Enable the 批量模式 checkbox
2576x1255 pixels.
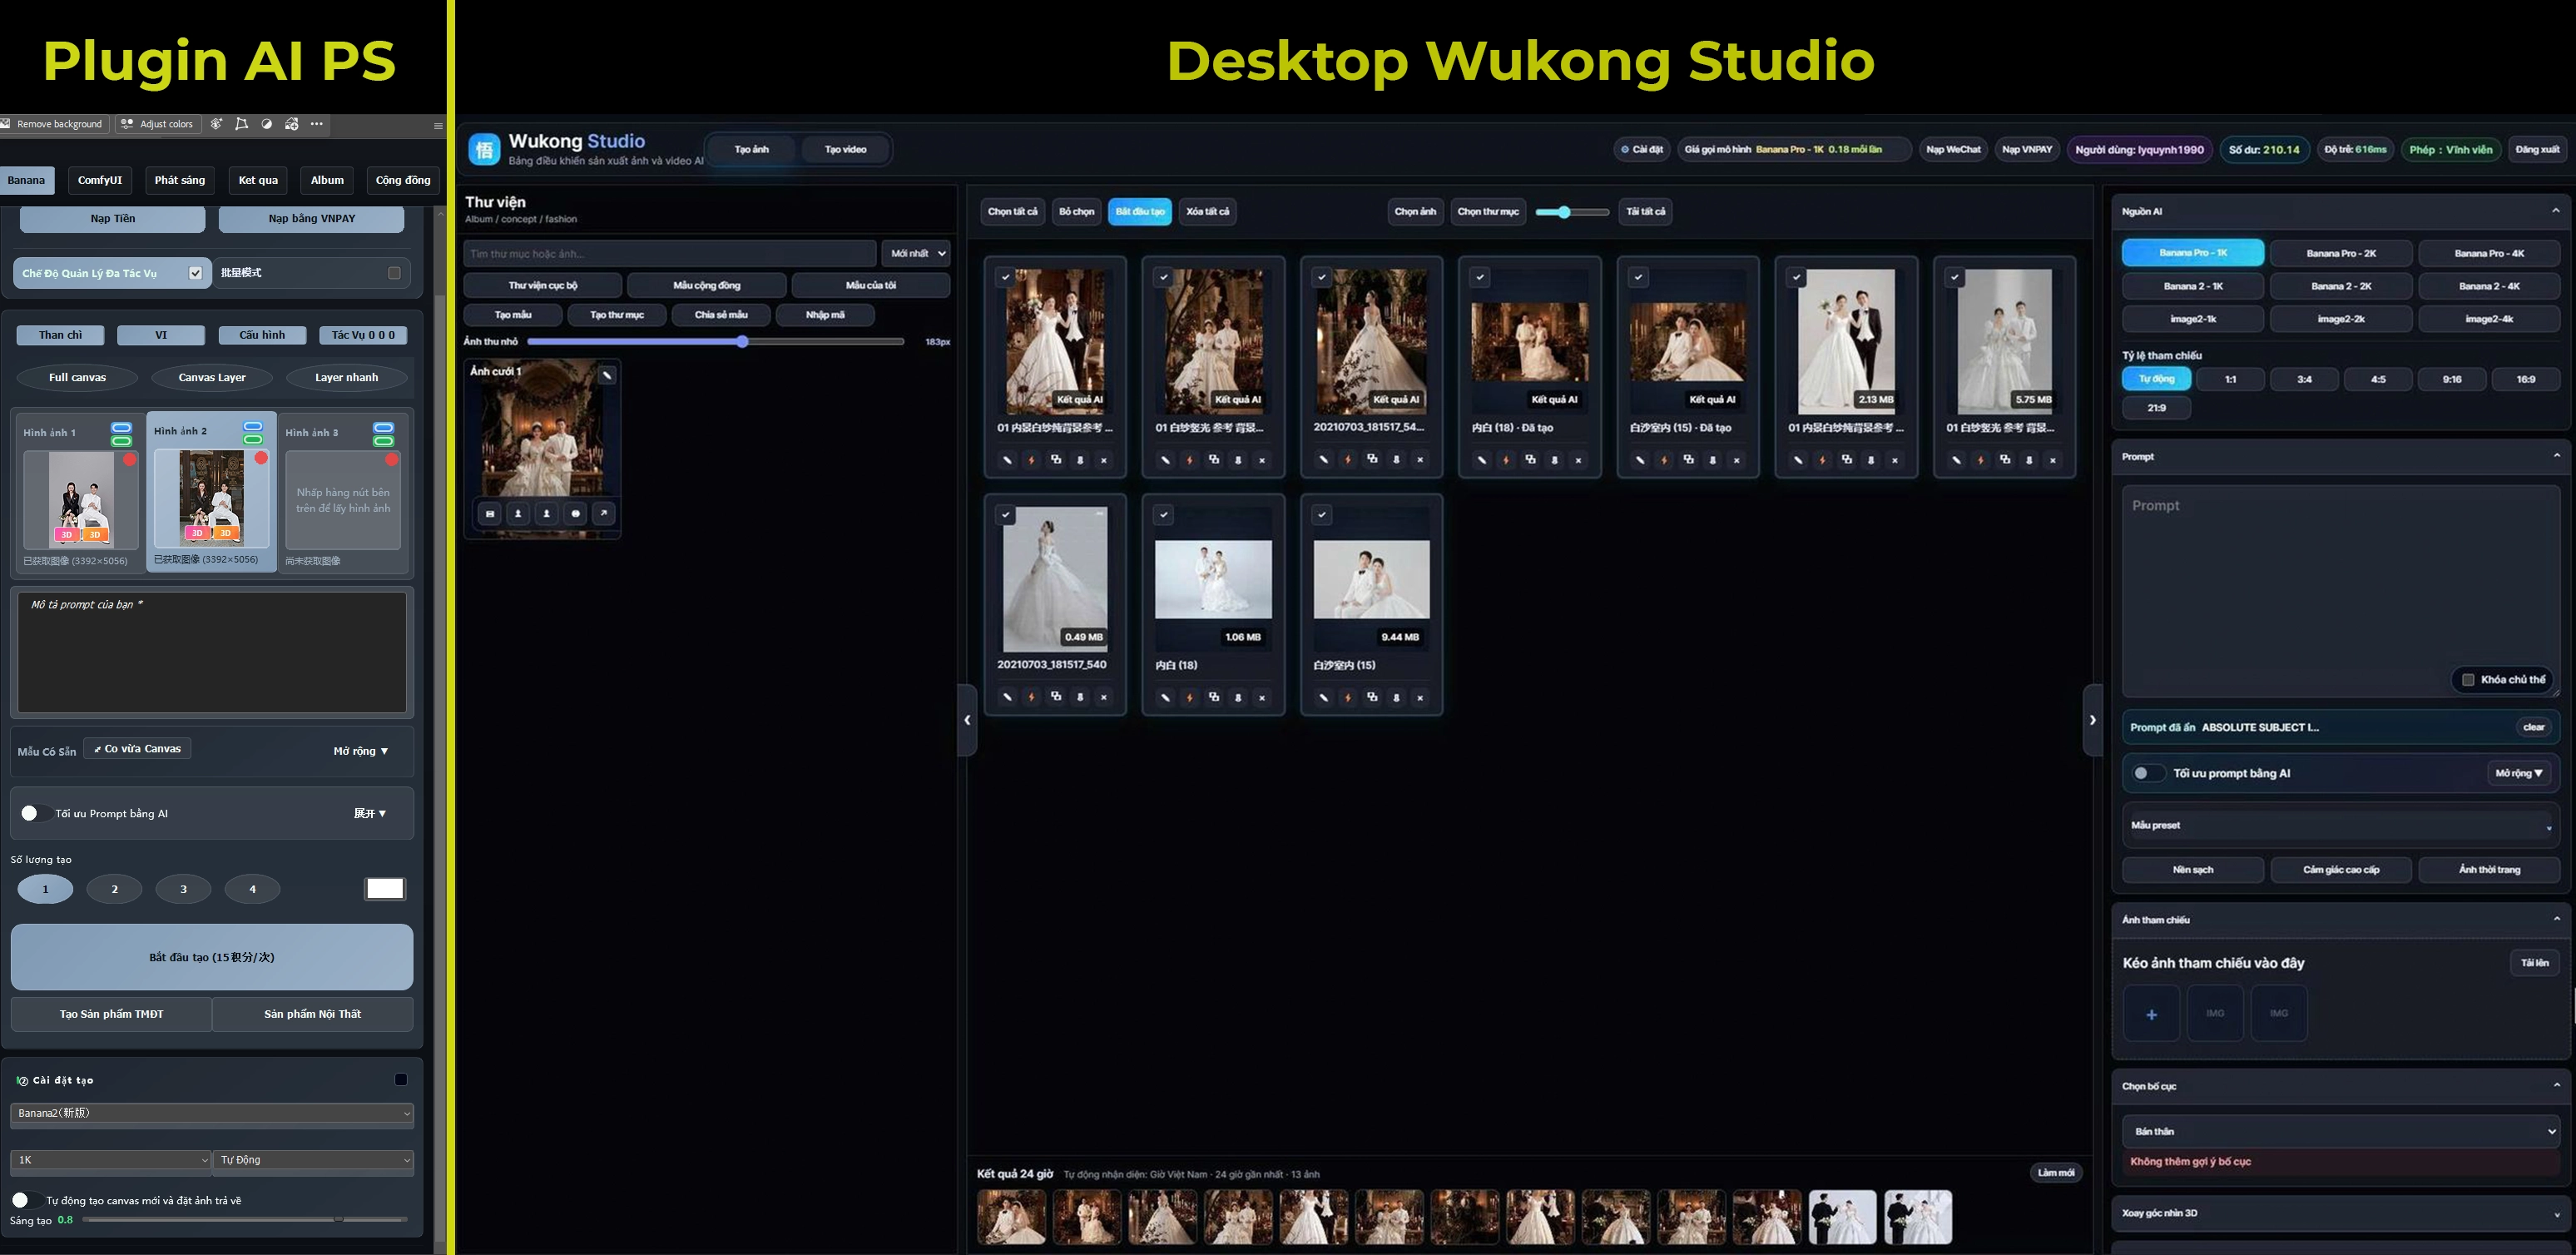tap(394, 273)
